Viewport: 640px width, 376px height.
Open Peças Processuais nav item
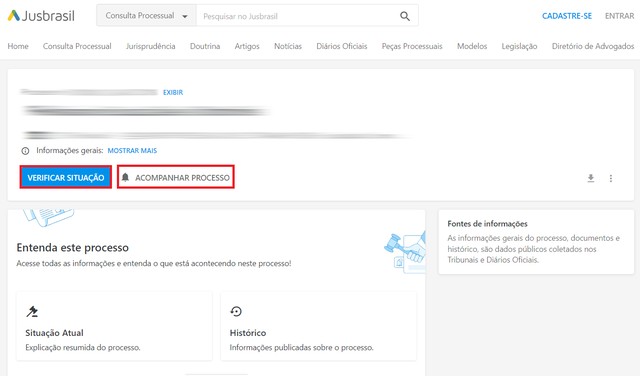[x=412, y=46]
